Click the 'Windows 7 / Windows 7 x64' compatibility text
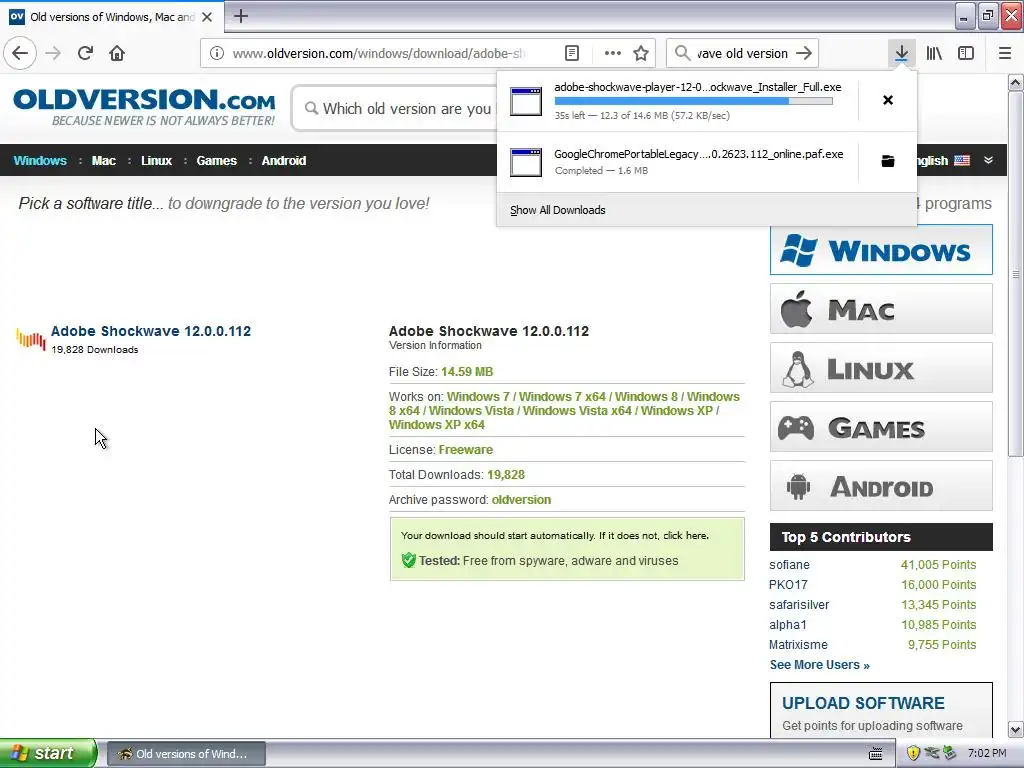 526,396
